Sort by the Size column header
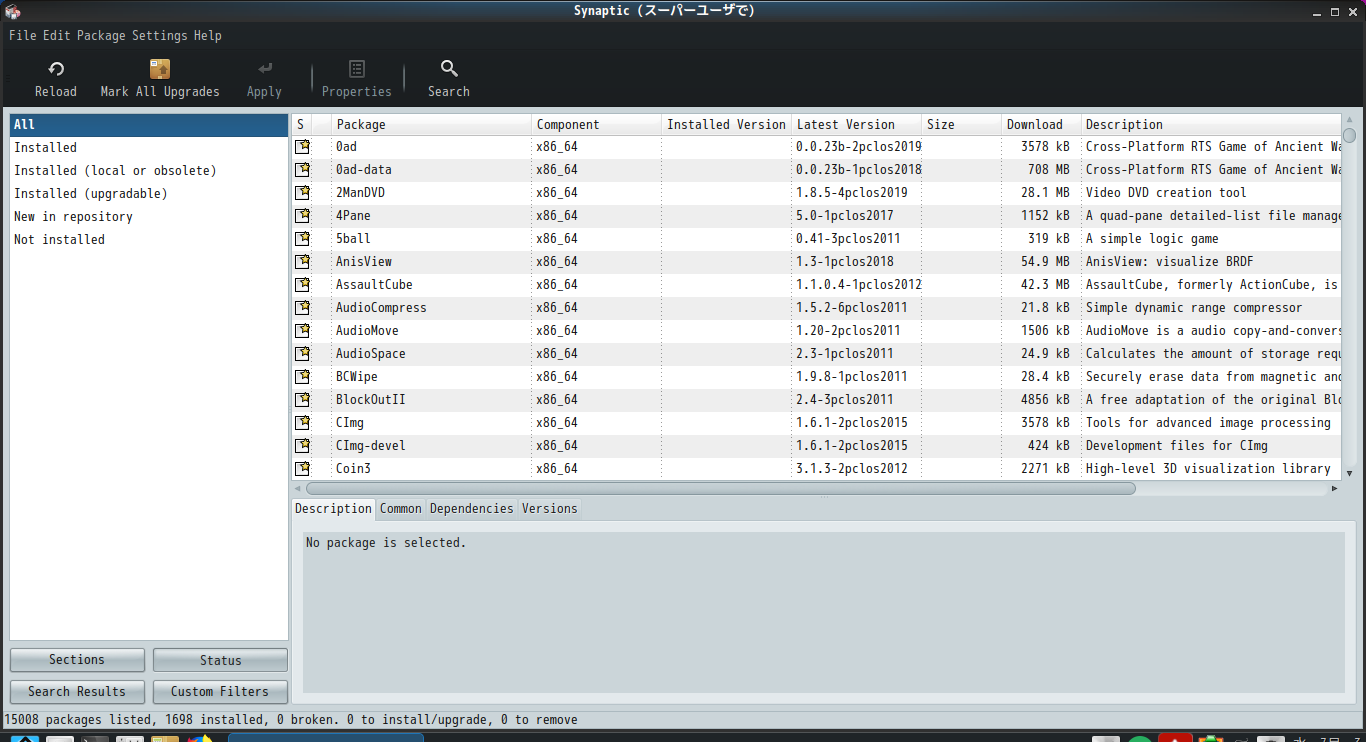This screenshot has height=742, width=1366. click(x=961, y=124)
